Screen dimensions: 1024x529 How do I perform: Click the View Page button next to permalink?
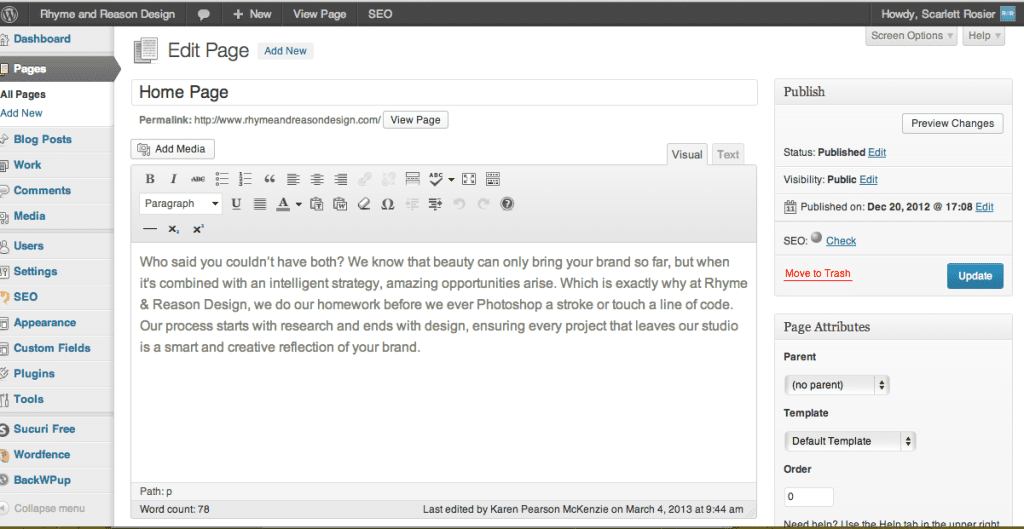[x=415, y=120]
